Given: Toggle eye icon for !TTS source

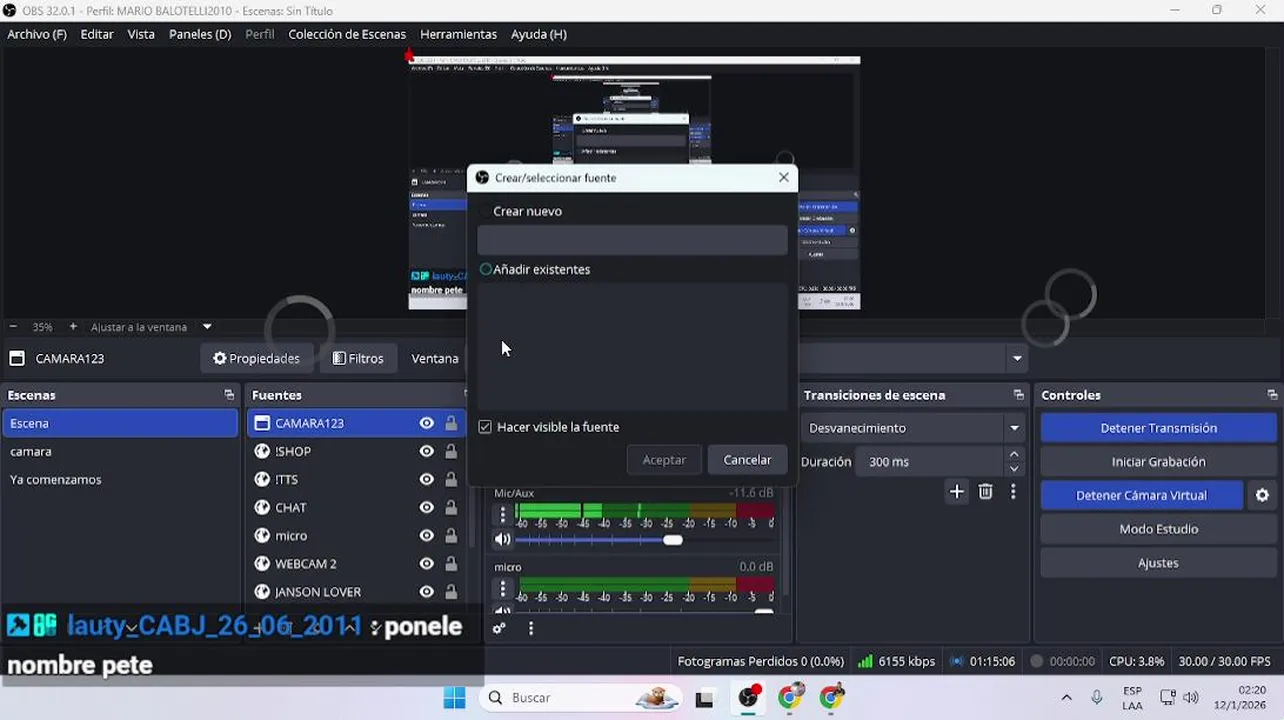Looking at the screenshot, I should pyautogui.click(x=427, y=479).
